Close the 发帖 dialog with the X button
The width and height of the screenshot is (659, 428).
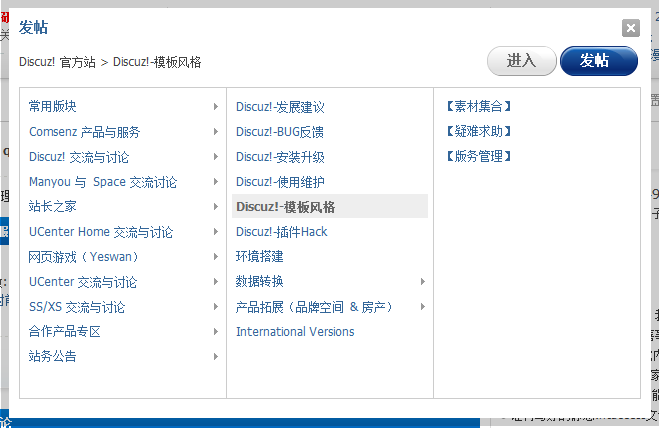click(630, 28)
